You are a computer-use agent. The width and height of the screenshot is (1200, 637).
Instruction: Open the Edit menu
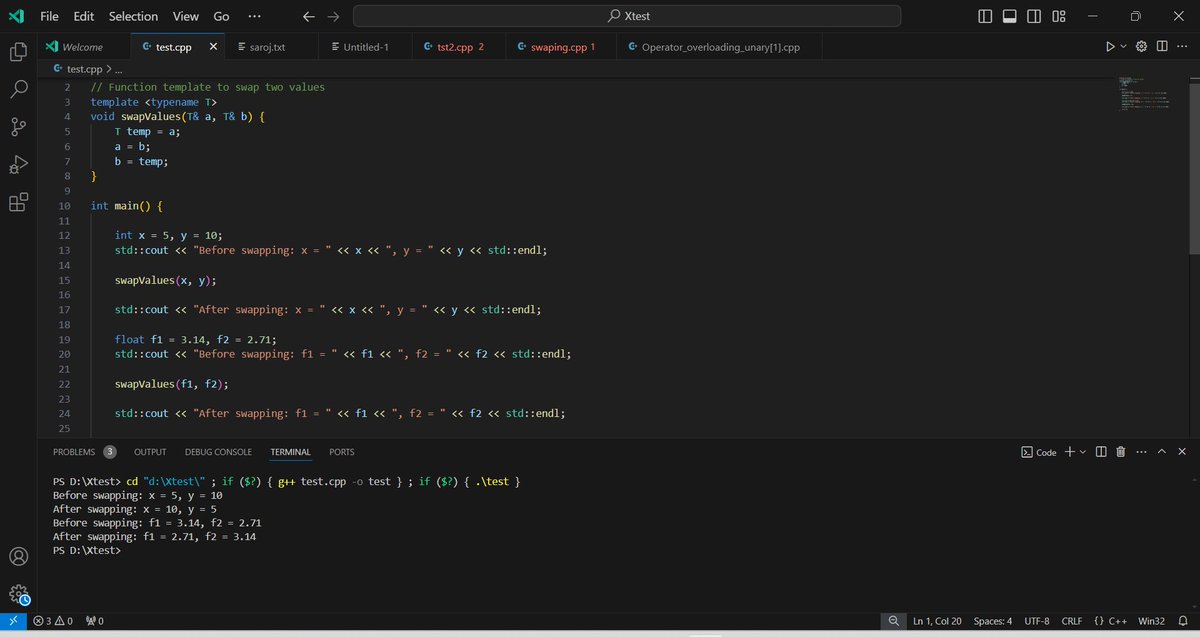pyautogui.click(x=84, y=16)
